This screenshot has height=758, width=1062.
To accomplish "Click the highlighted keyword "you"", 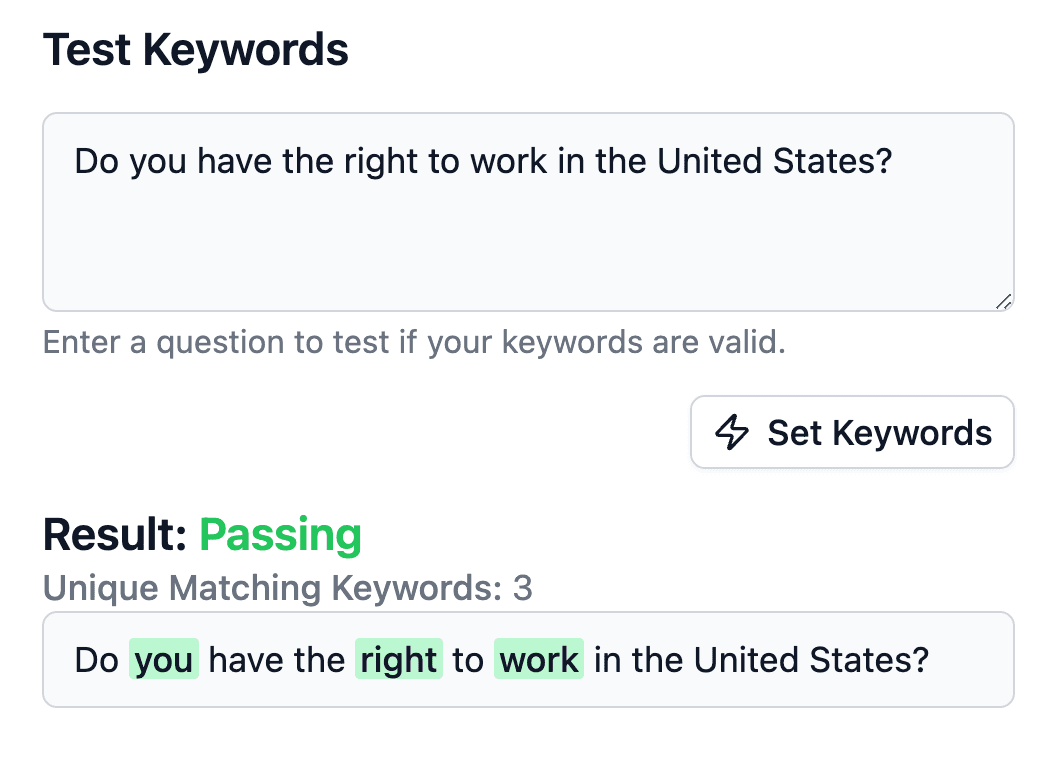I will tap(164, 660).
